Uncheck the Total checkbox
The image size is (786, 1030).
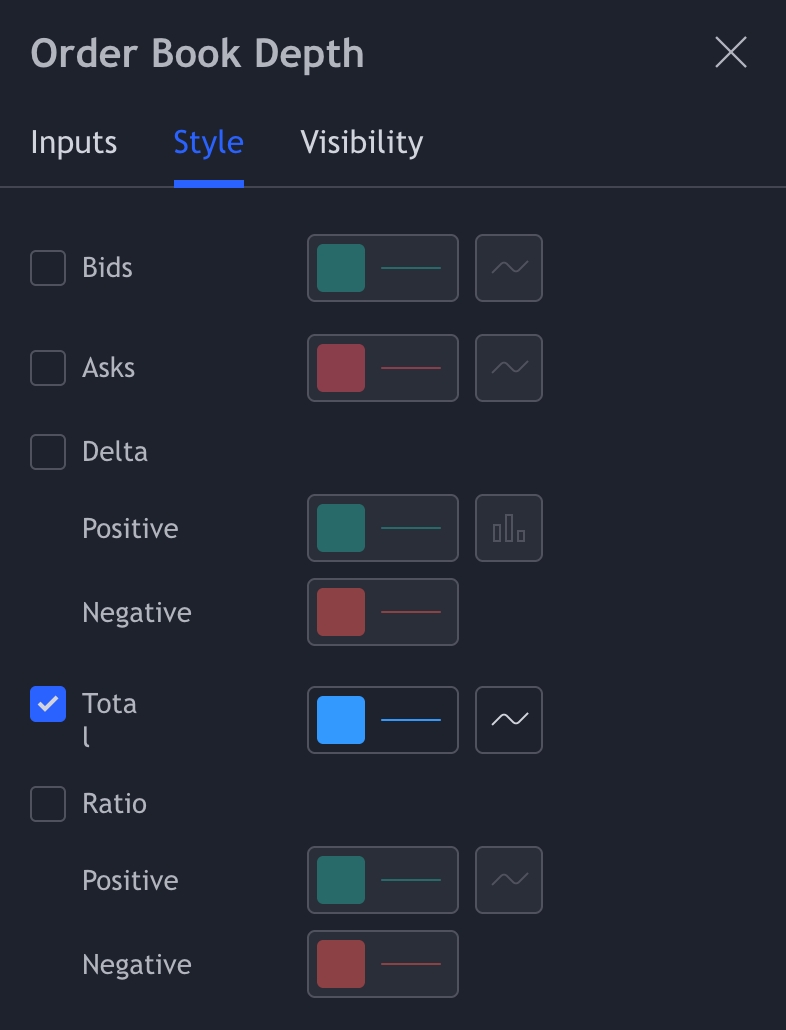tap(48, 704)
